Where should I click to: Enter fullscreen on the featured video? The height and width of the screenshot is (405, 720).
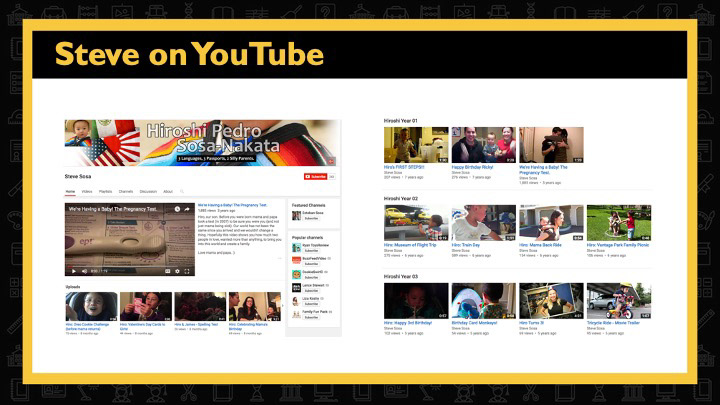pyautogui.click(x=187, y=271)
